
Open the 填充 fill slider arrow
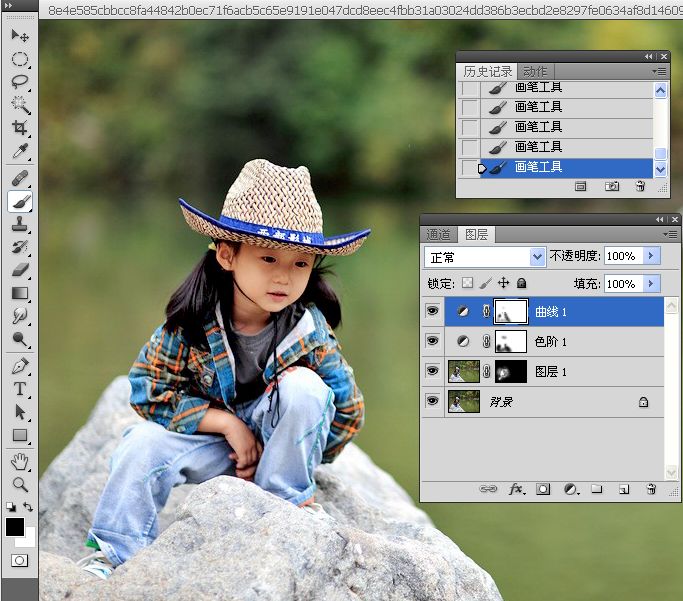click(651, 284)
